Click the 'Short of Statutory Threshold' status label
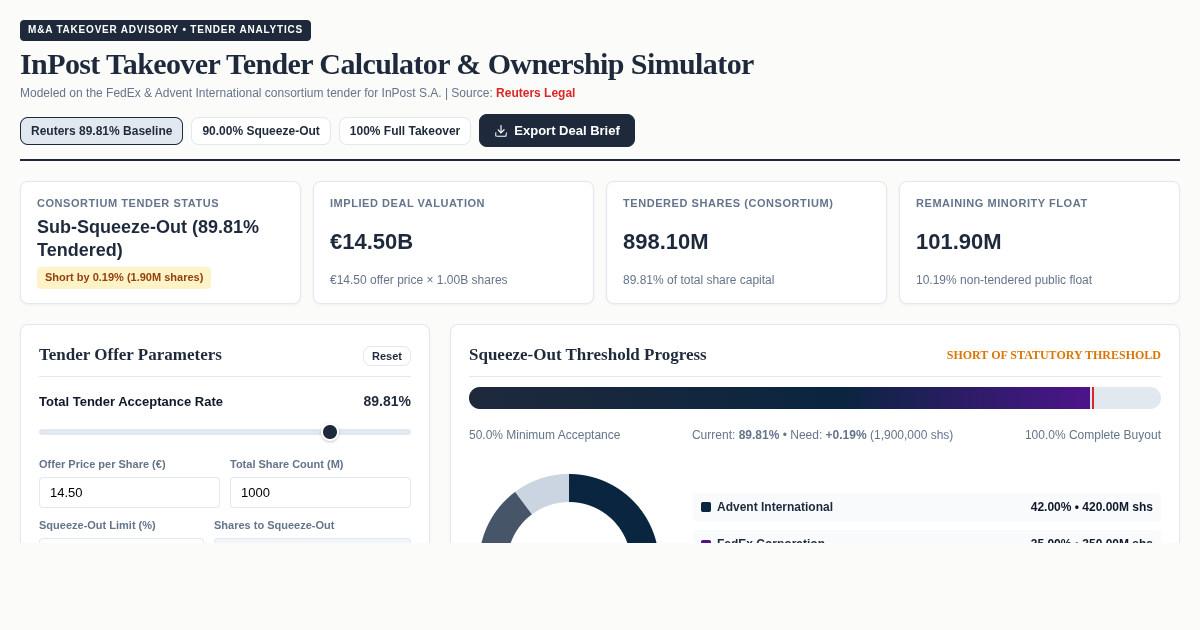 coord(1054,355)
